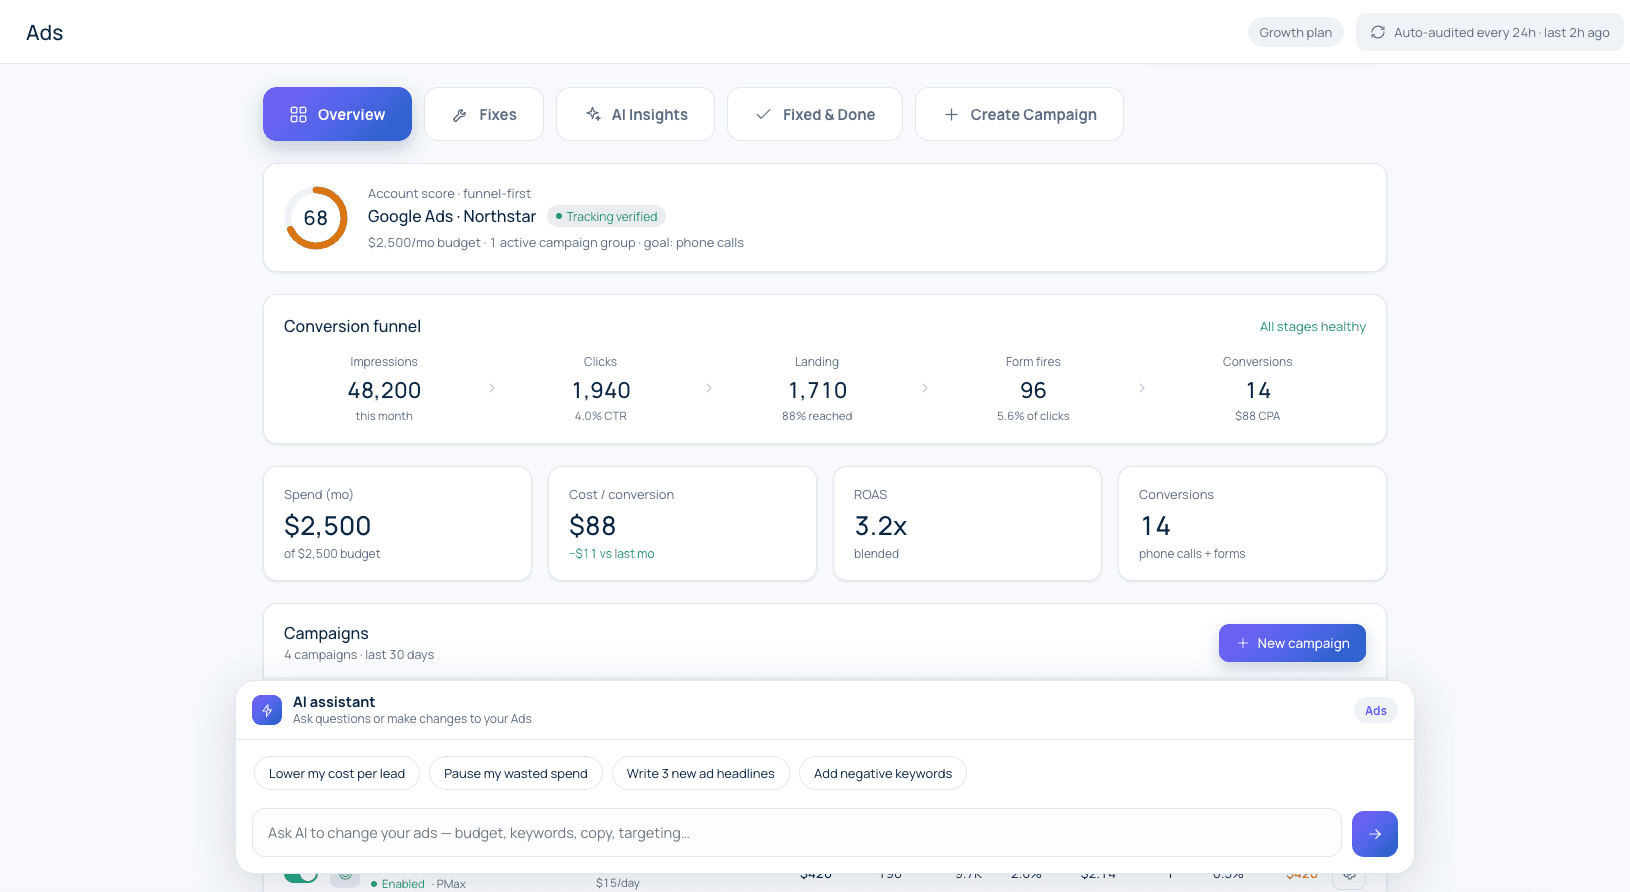Click the AI assistant lightning bolt icon

click(267, 710)
